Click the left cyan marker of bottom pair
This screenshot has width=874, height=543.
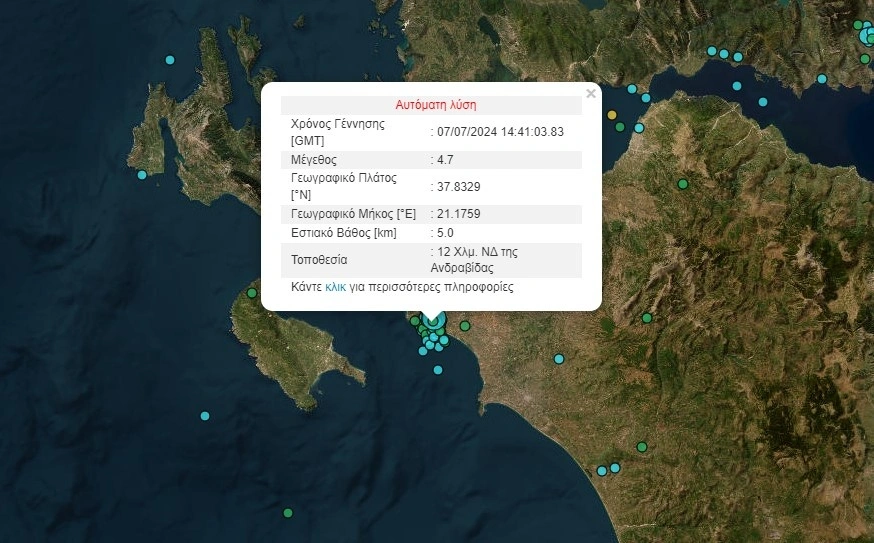[x=602, y=471]
